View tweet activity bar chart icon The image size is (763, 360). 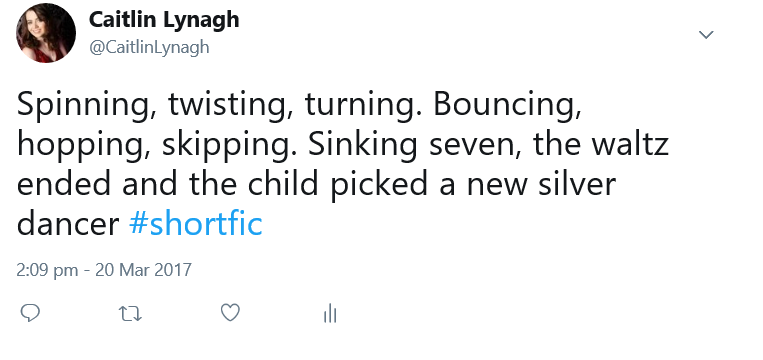tap(330, 313)
